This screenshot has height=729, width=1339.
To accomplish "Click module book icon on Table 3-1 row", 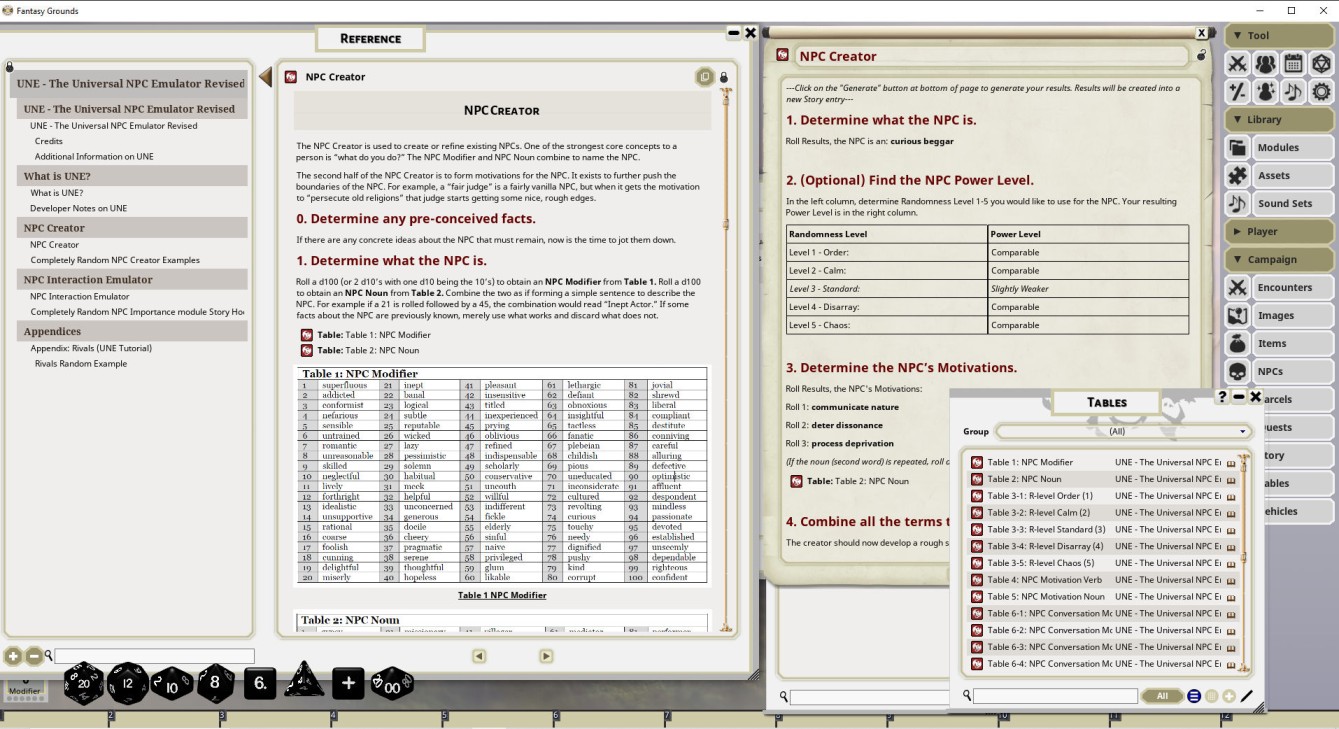I will [1231, 496].
